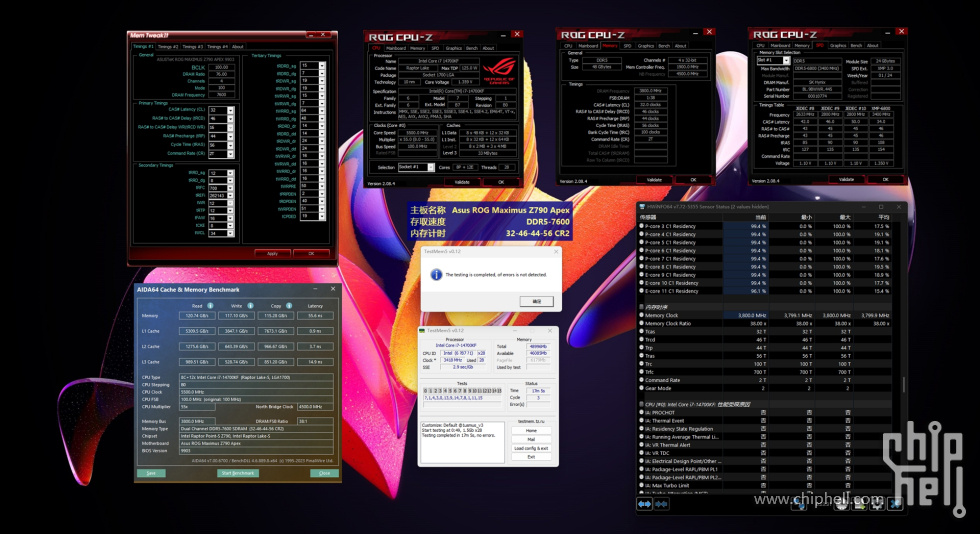
Task: Click the testmem.tz.ru link in TestMem5
Action: point(531,421)
